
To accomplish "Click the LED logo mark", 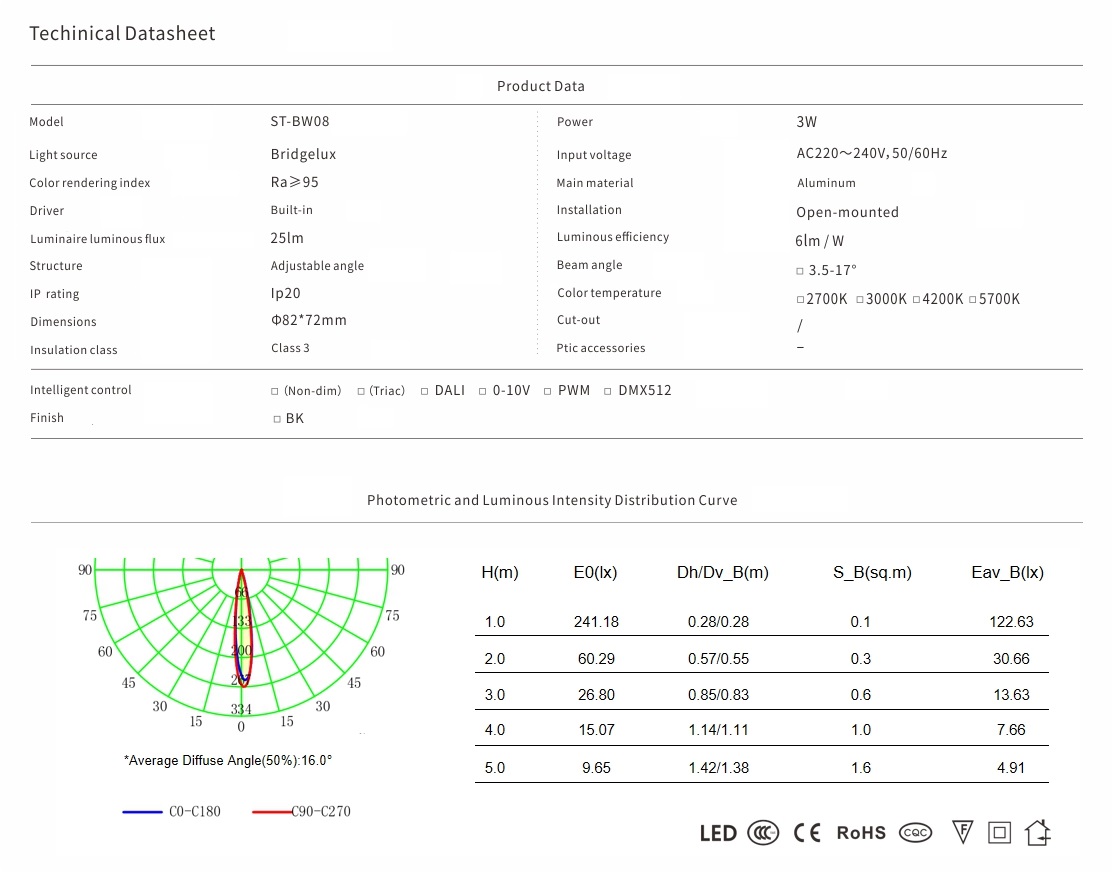I will tap(718, 833).
